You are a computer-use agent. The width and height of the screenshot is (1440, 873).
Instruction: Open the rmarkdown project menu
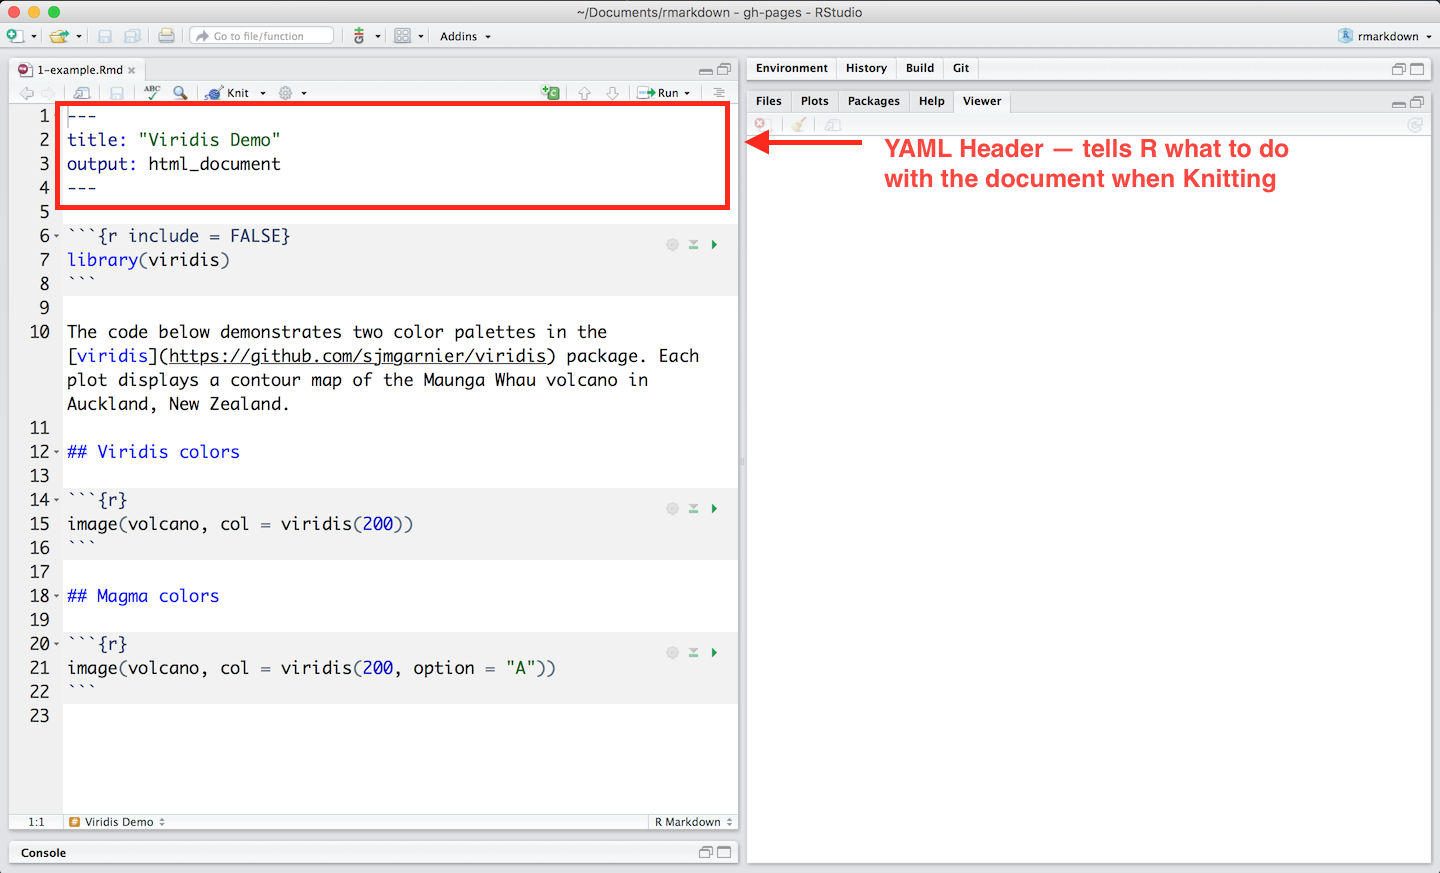coord(1385,36)
